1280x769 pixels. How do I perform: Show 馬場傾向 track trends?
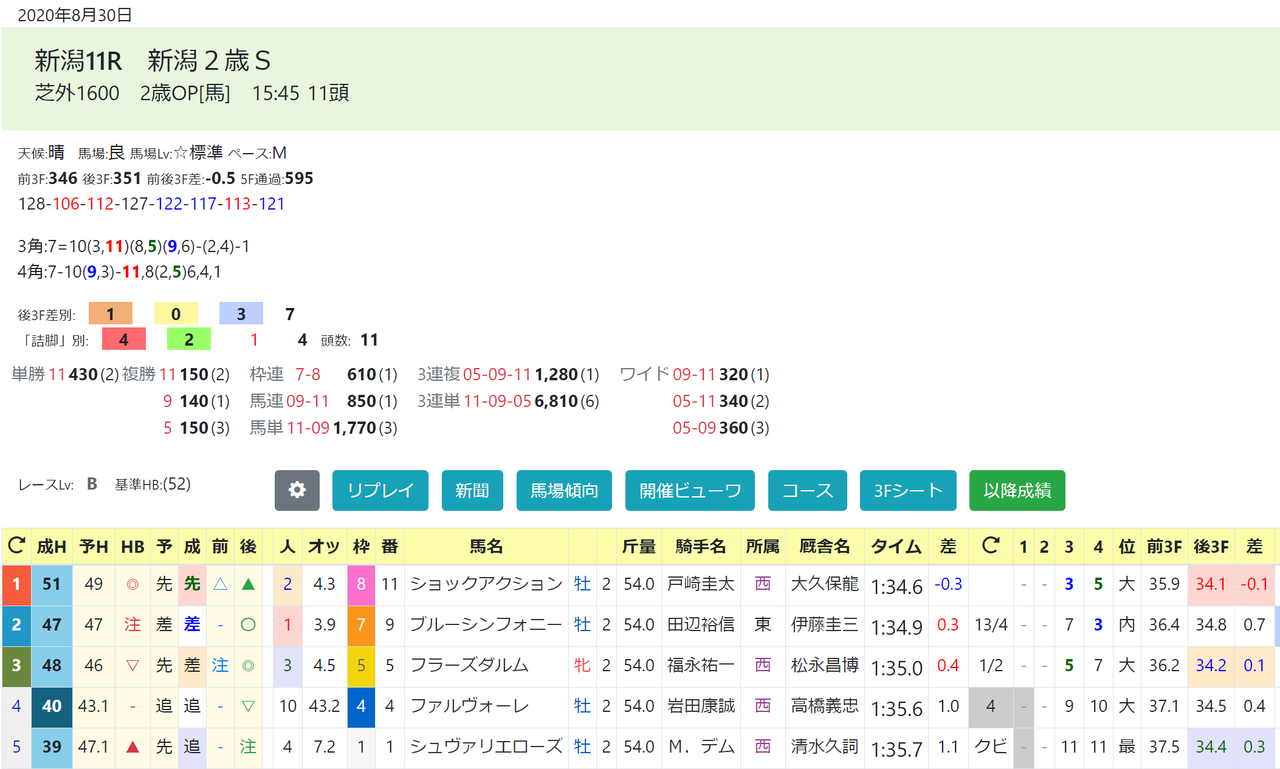(x=564, y=491)
